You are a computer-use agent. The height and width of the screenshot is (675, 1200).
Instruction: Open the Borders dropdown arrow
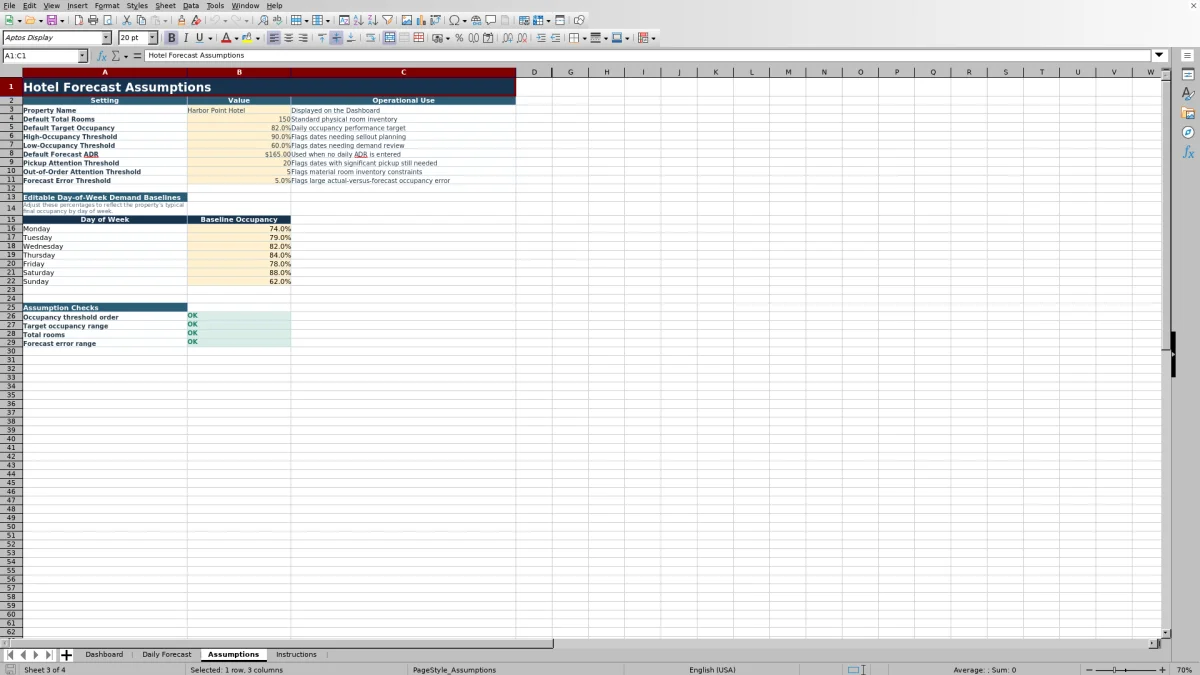(x=583, y=38)
